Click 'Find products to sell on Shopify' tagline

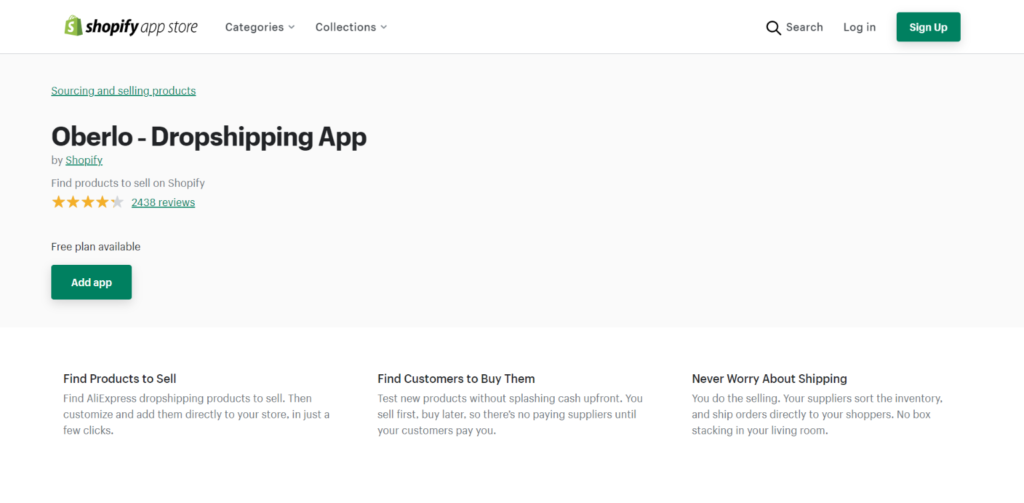point(128,183)
